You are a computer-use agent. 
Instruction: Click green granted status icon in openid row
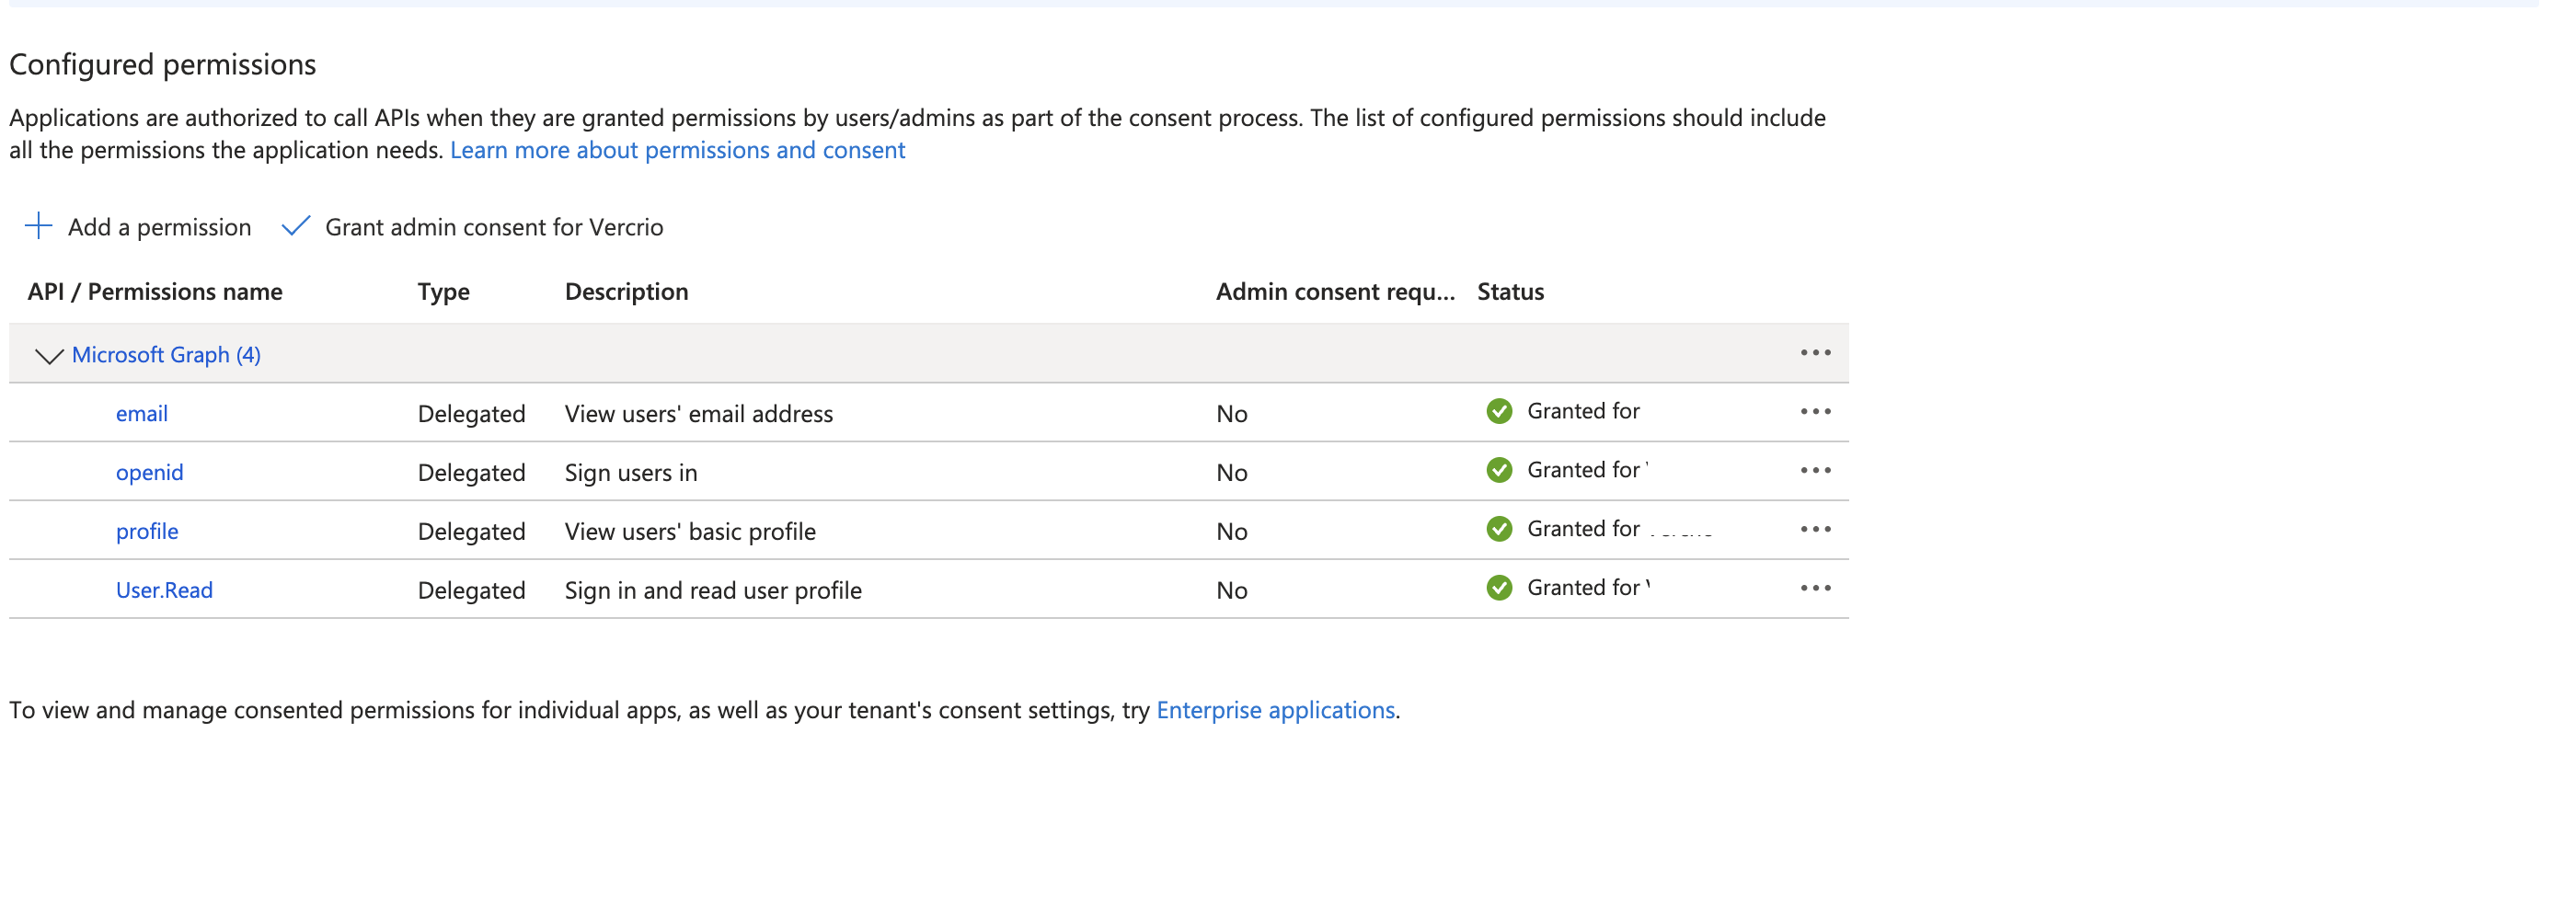[1499, 470]
